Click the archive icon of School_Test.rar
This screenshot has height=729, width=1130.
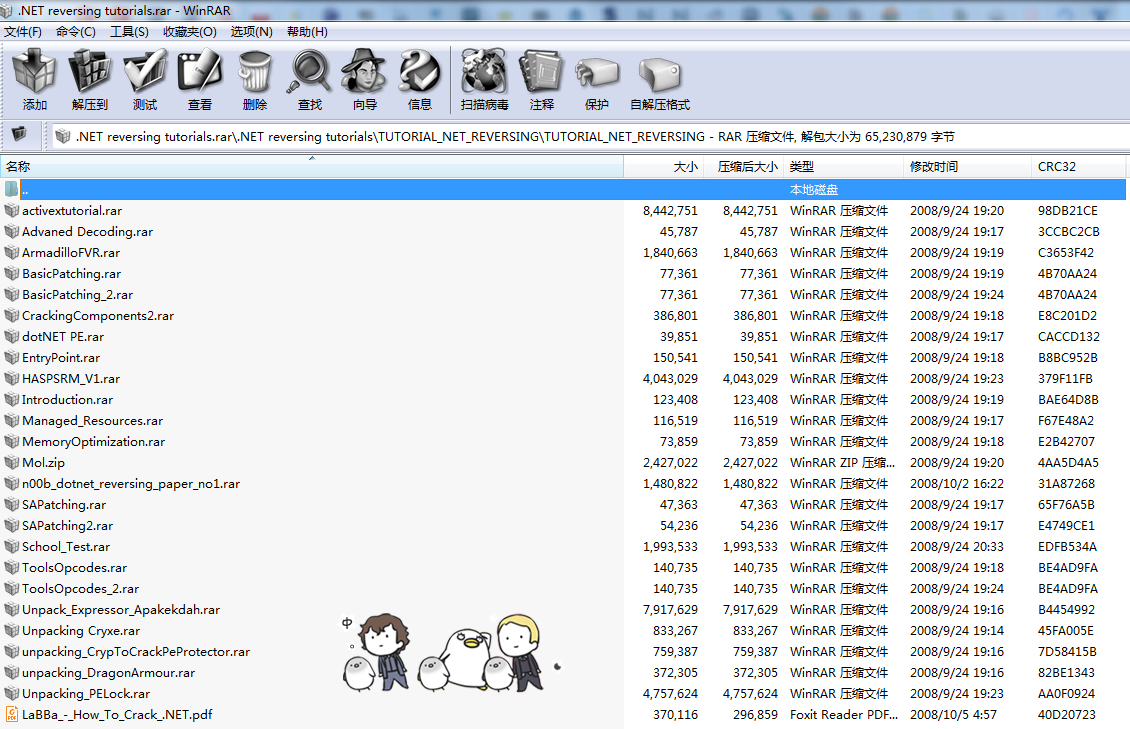pos(12,546)
